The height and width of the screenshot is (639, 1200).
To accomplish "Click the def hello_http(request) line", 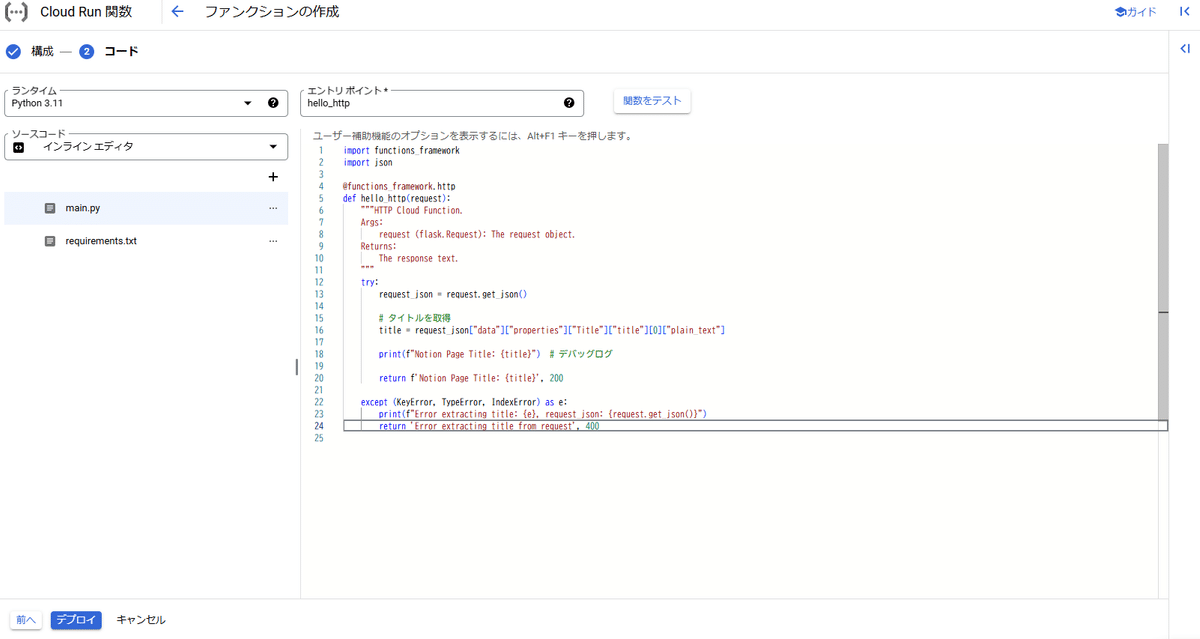I will [397, 198].
